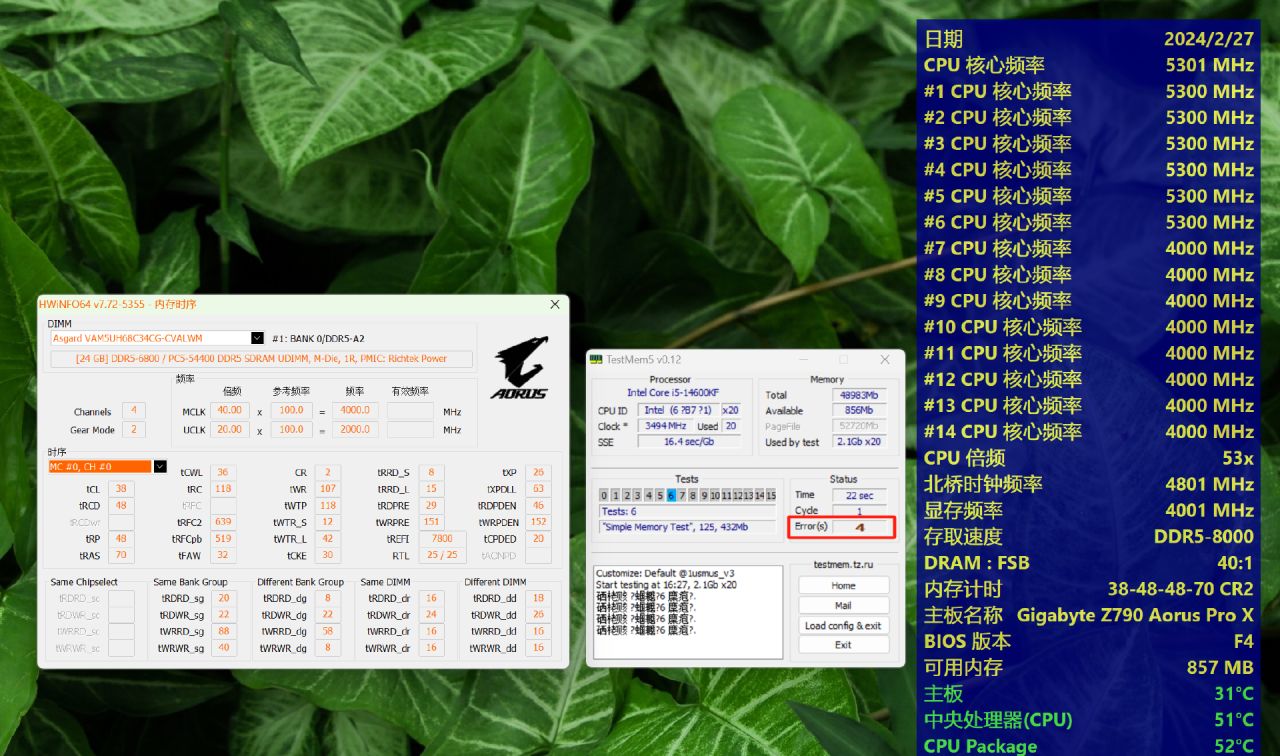The height and width of the screenshot is (756, 1280).
Task: Click the Time status value 22 sec
Action: pos(859,495)
